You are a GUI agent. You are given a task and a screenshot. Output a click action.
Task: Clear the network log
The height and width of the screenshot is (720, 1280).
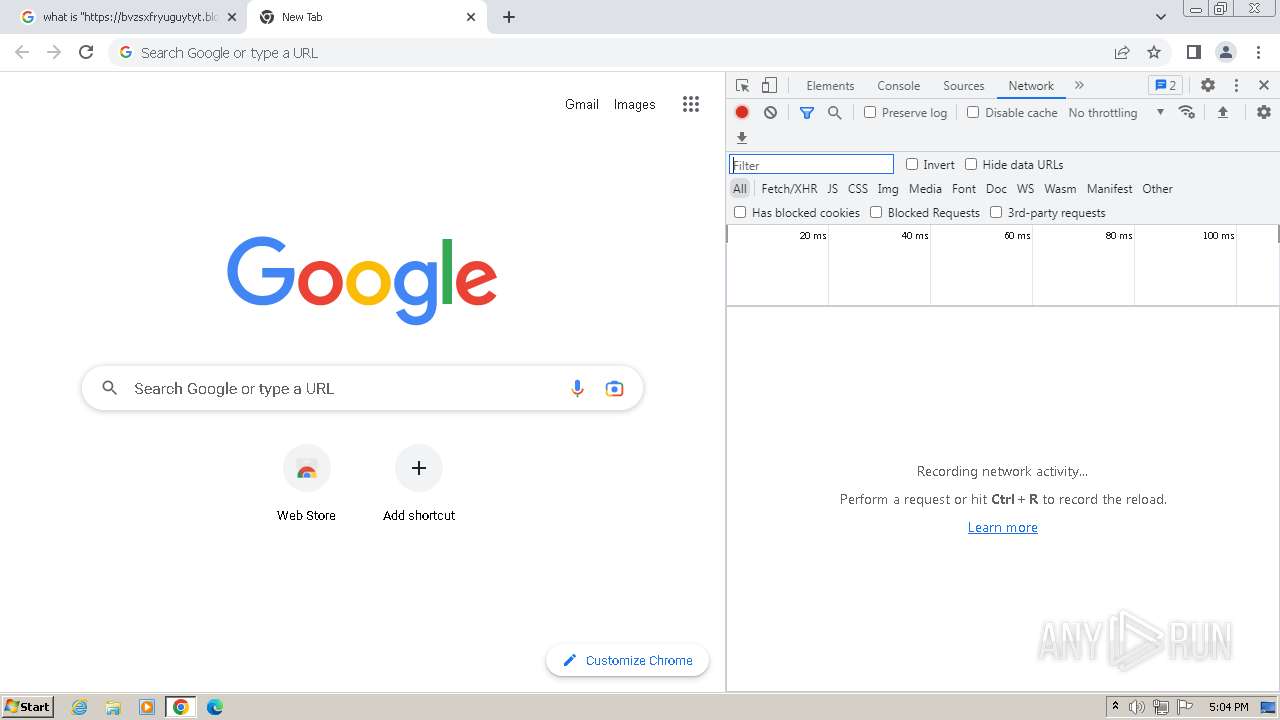point(770,113)
